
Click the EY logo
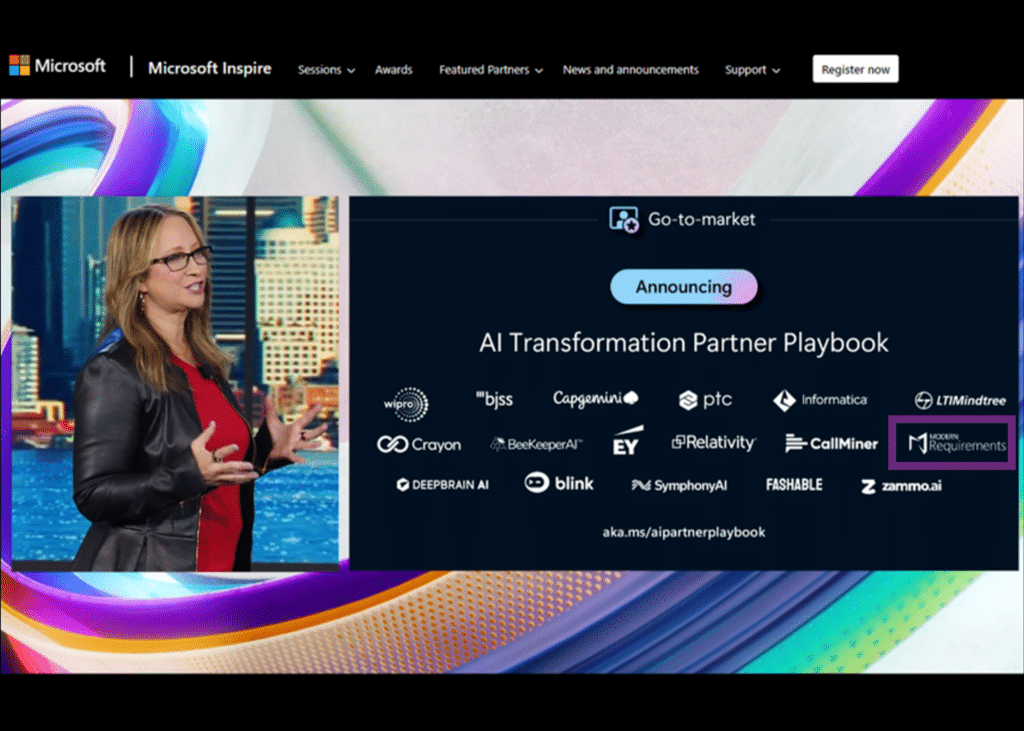point(627,441)
